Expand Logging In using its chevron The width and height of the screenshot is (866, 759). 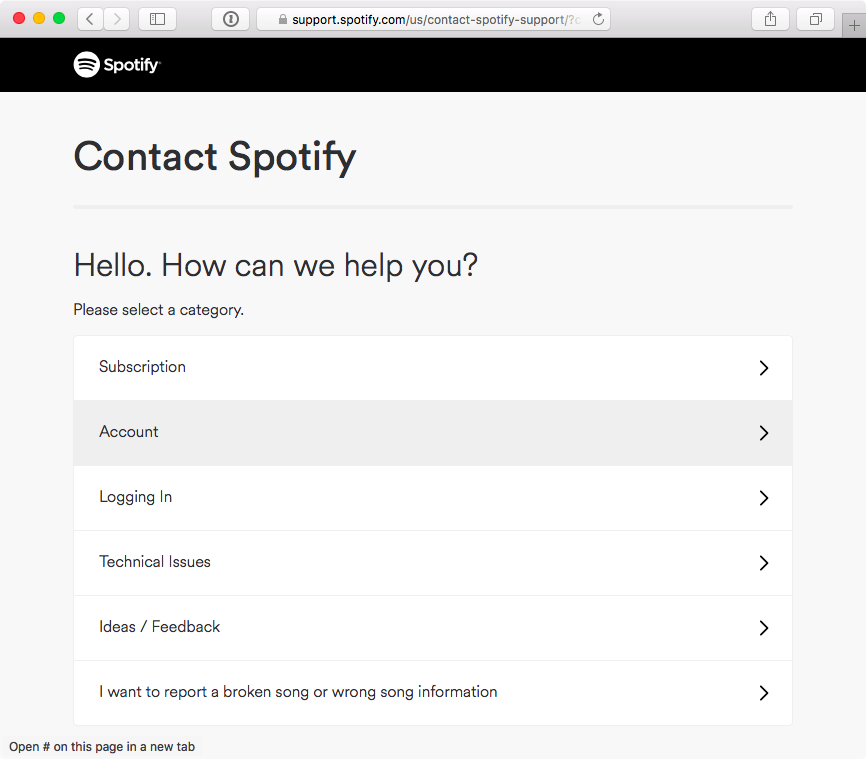tap(764, 498)
